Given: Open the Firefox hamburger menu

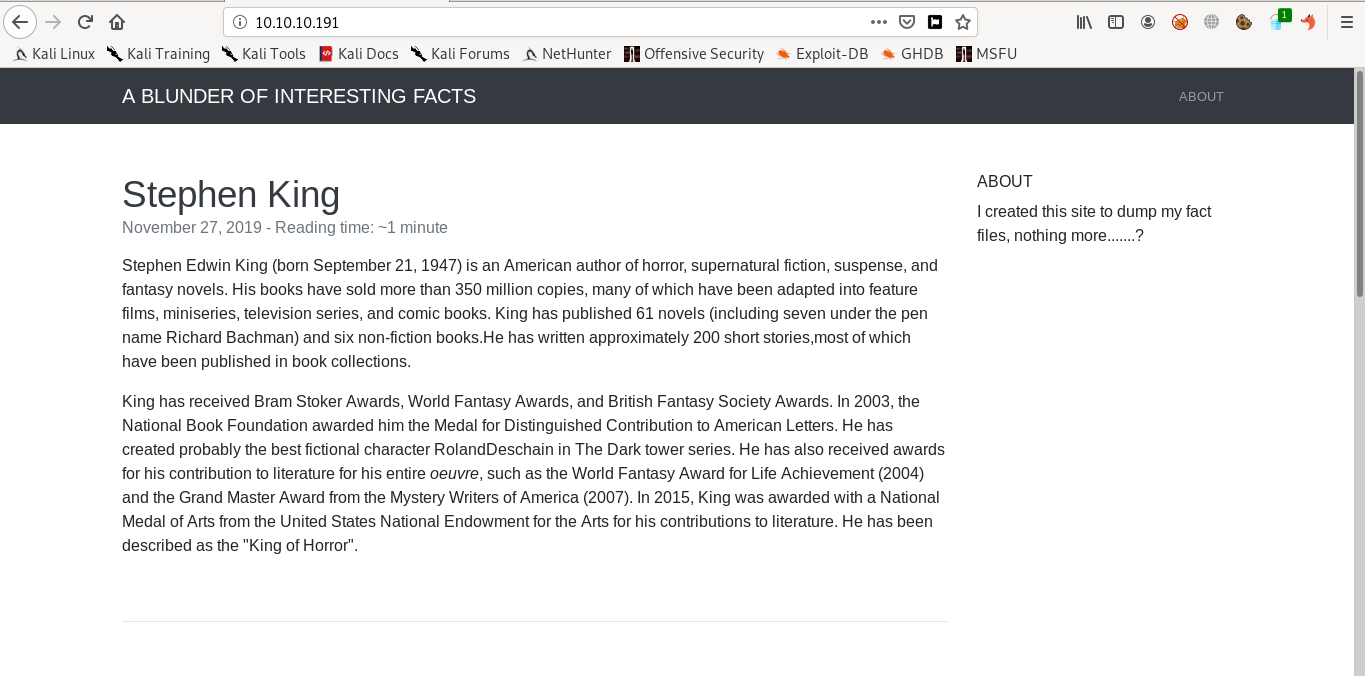Looking at the screenshot, I should click(x=1346, y=22).
